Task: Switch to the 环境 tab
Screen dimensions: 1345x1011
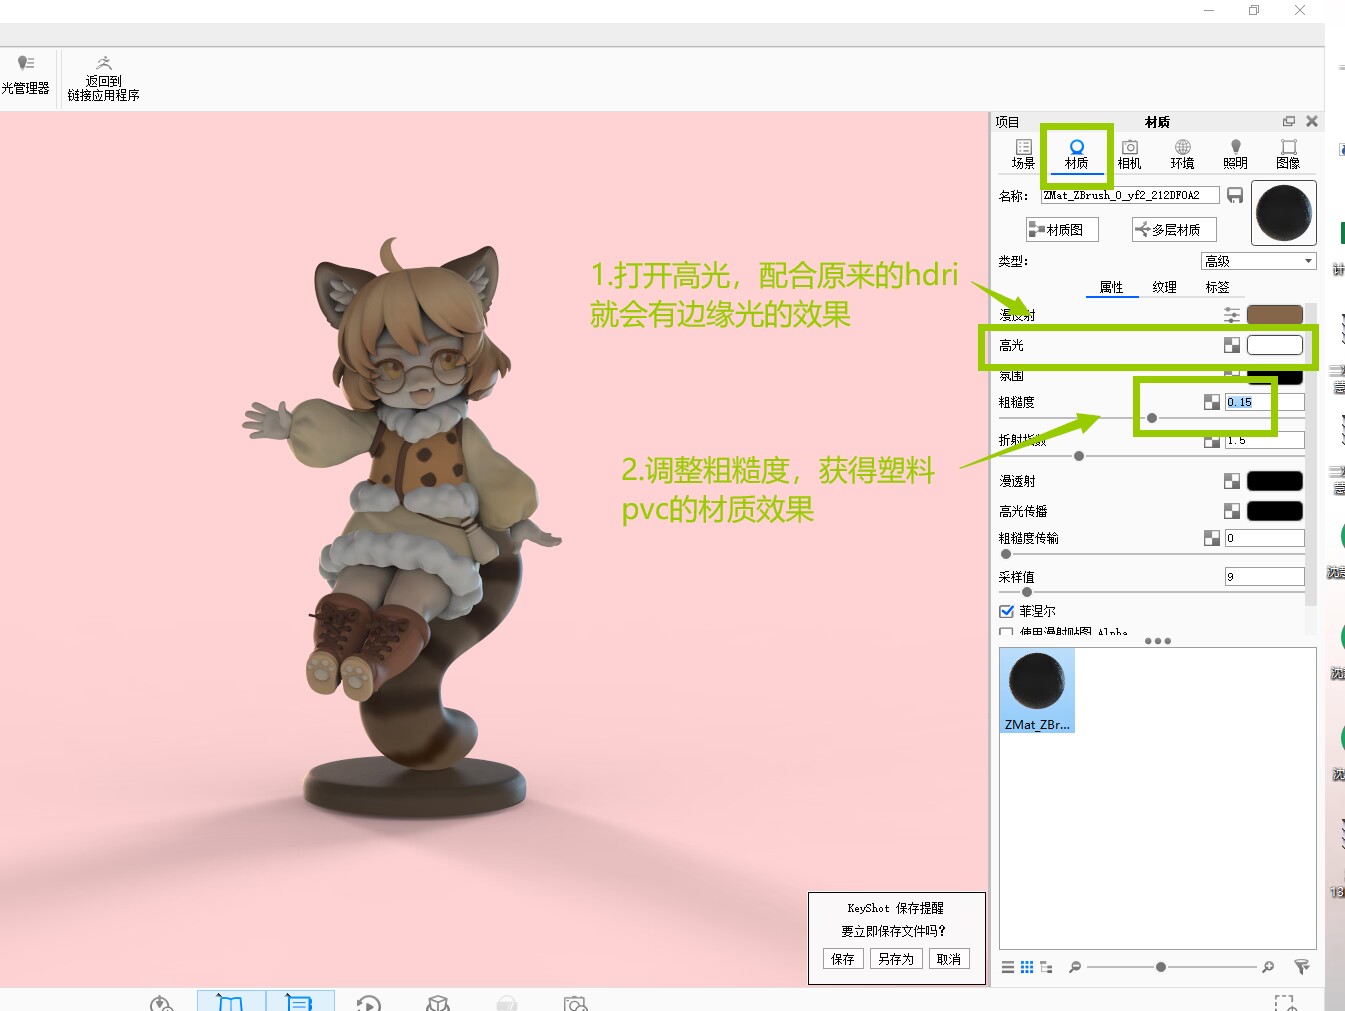Action: (x=1182, y=154)
